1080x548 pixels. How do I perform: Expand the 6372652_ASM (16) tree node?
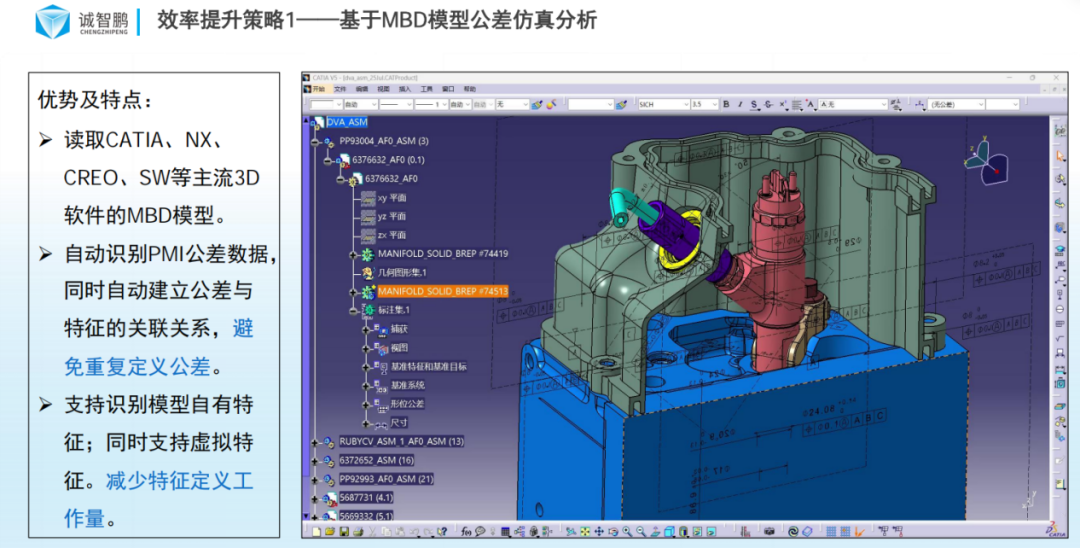click(315, 461)
